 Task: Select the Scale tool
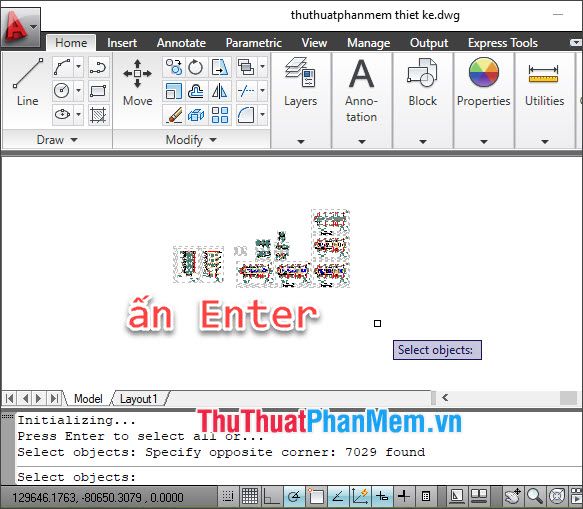coord(173,91)
